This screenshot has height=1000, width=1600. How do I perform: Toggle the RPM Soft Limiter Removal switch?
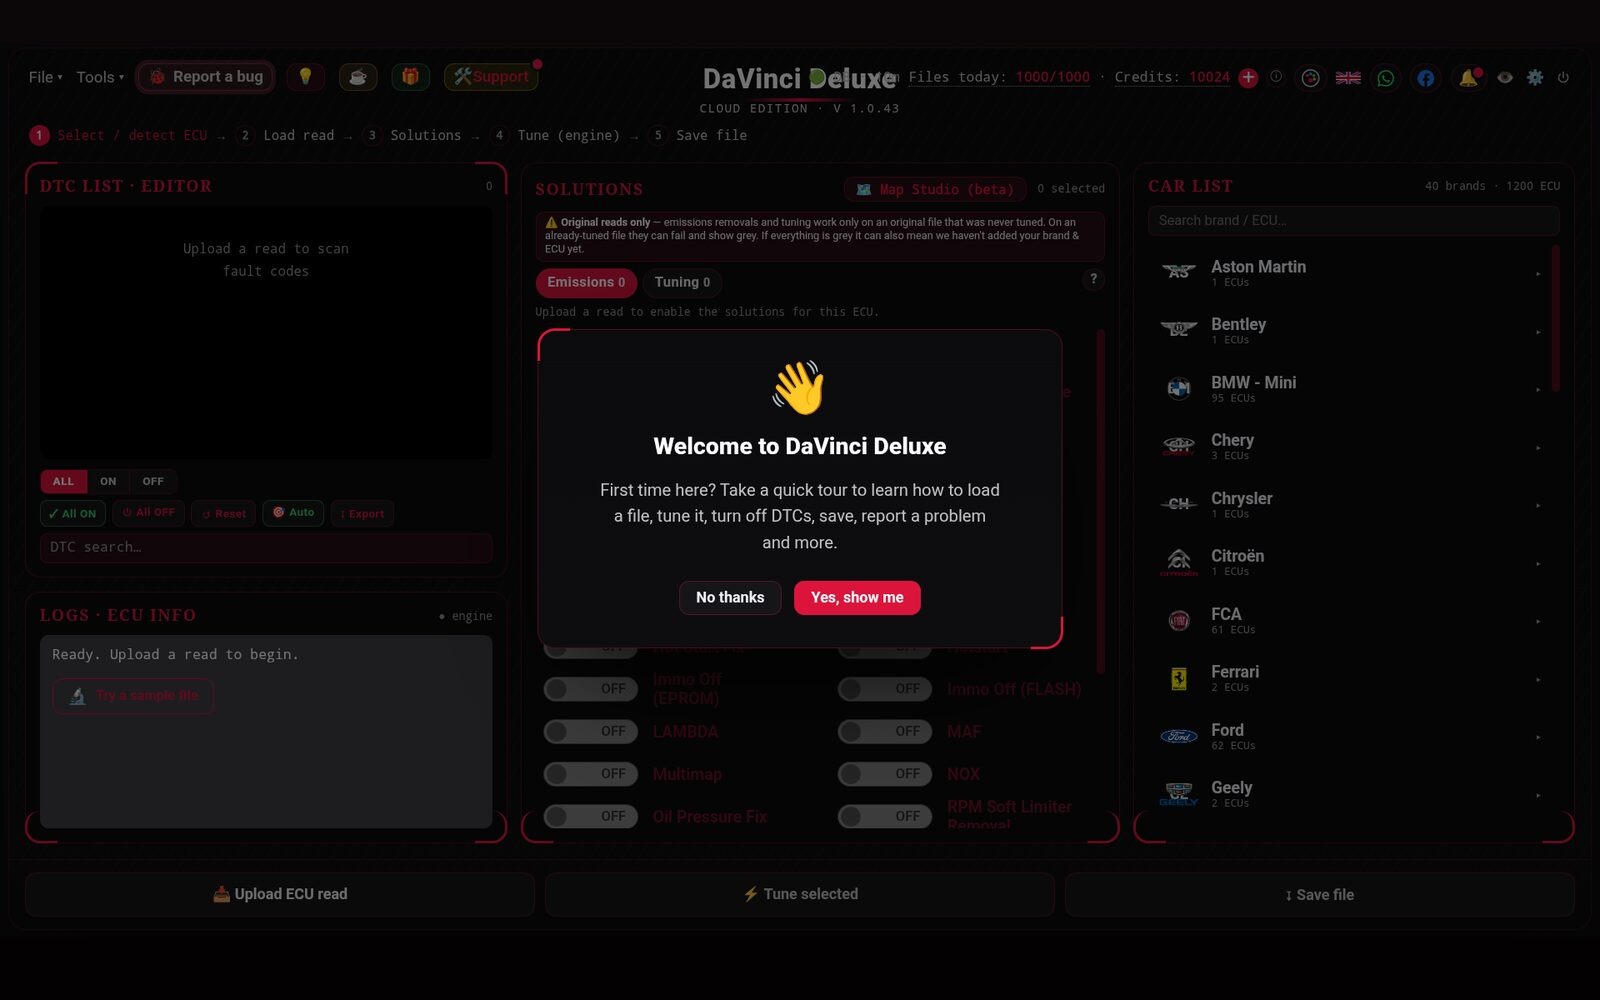coord(885,817)
